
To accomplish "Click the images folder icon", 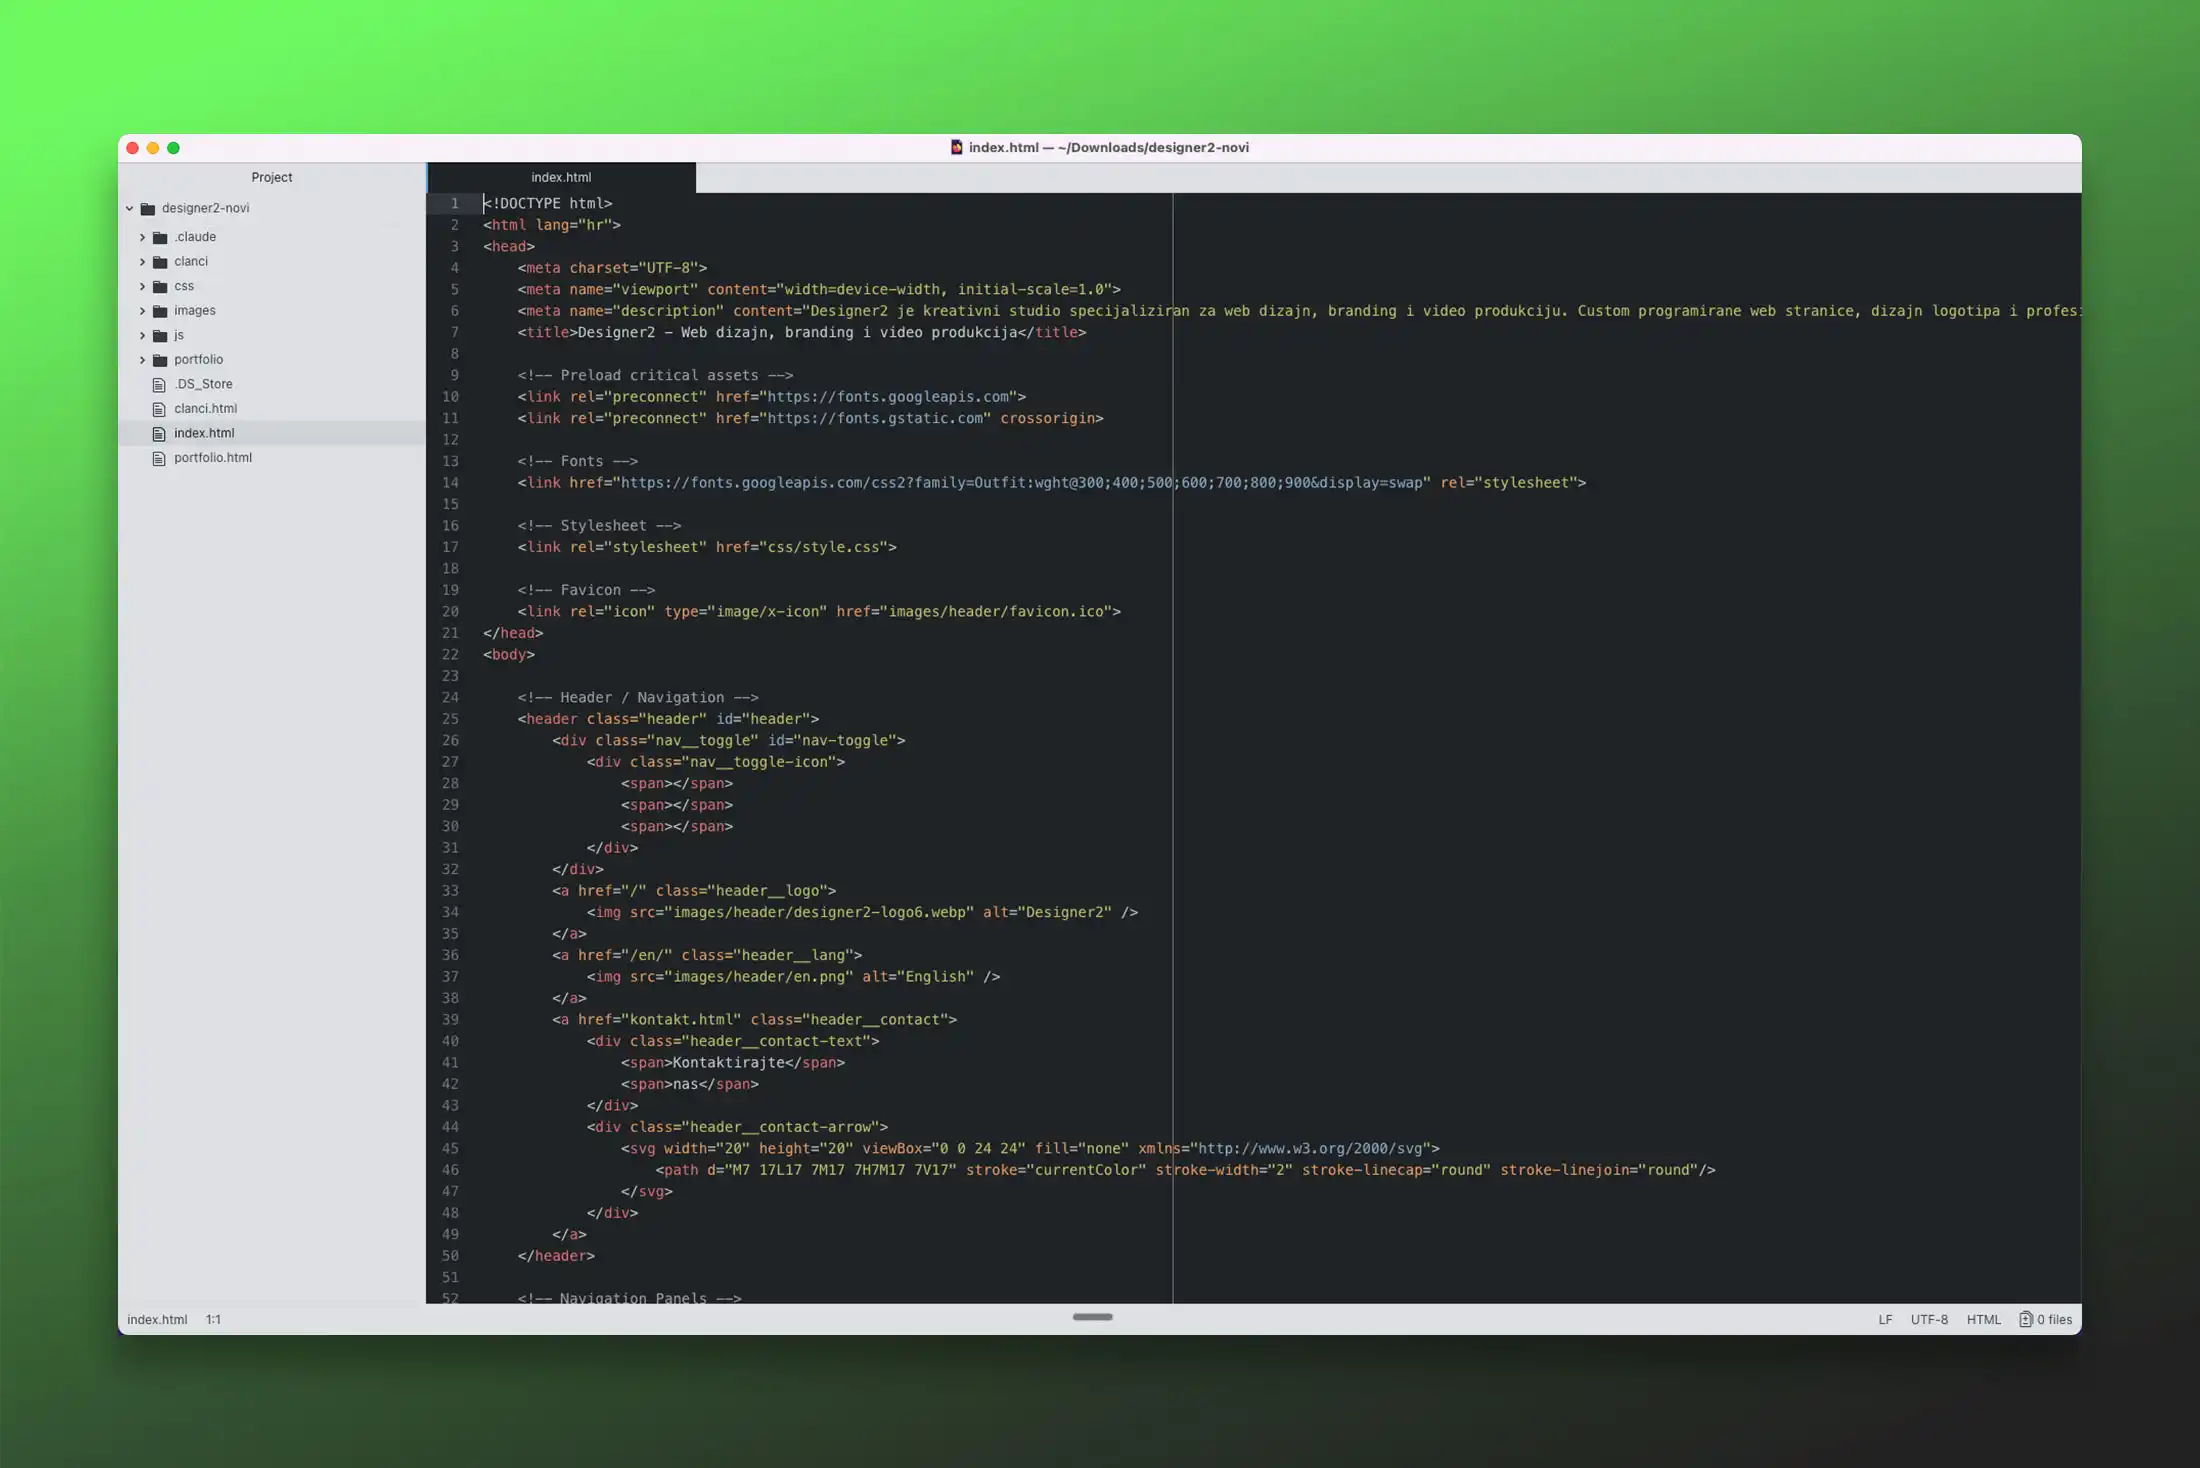I will click(160, 311).
